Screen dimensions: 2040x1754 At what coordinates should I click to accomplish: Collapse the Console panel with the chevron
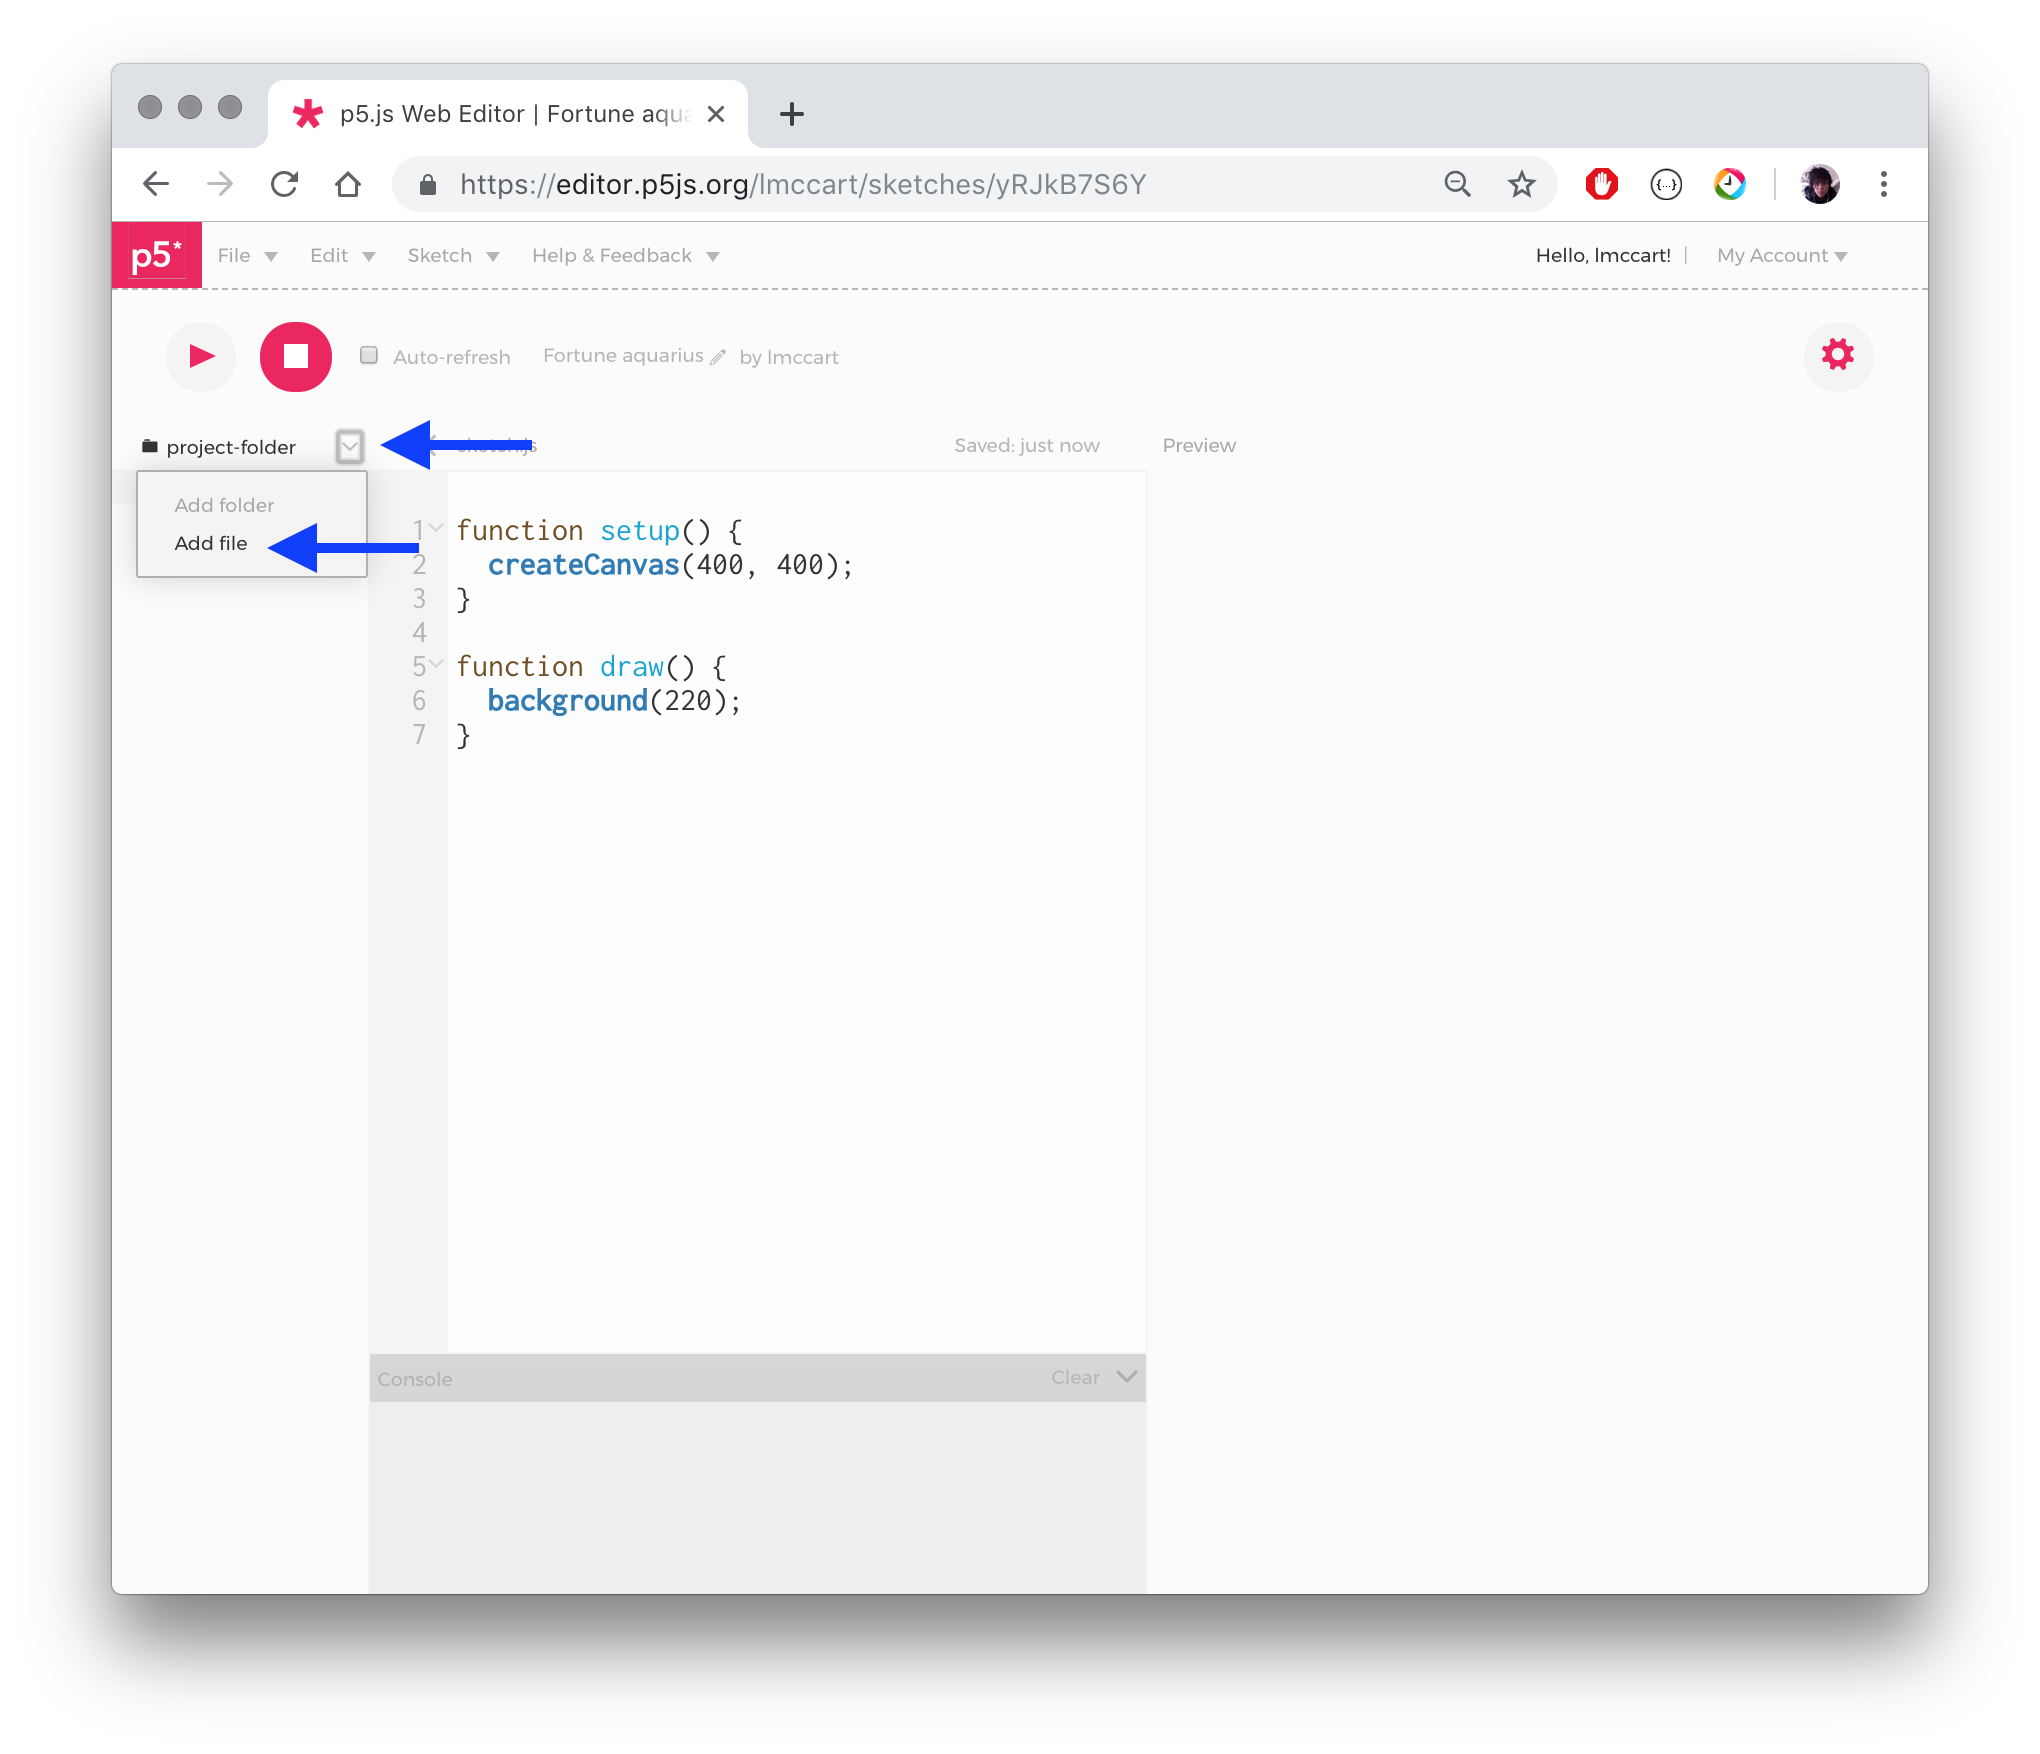click(x=1125, y=1377)
